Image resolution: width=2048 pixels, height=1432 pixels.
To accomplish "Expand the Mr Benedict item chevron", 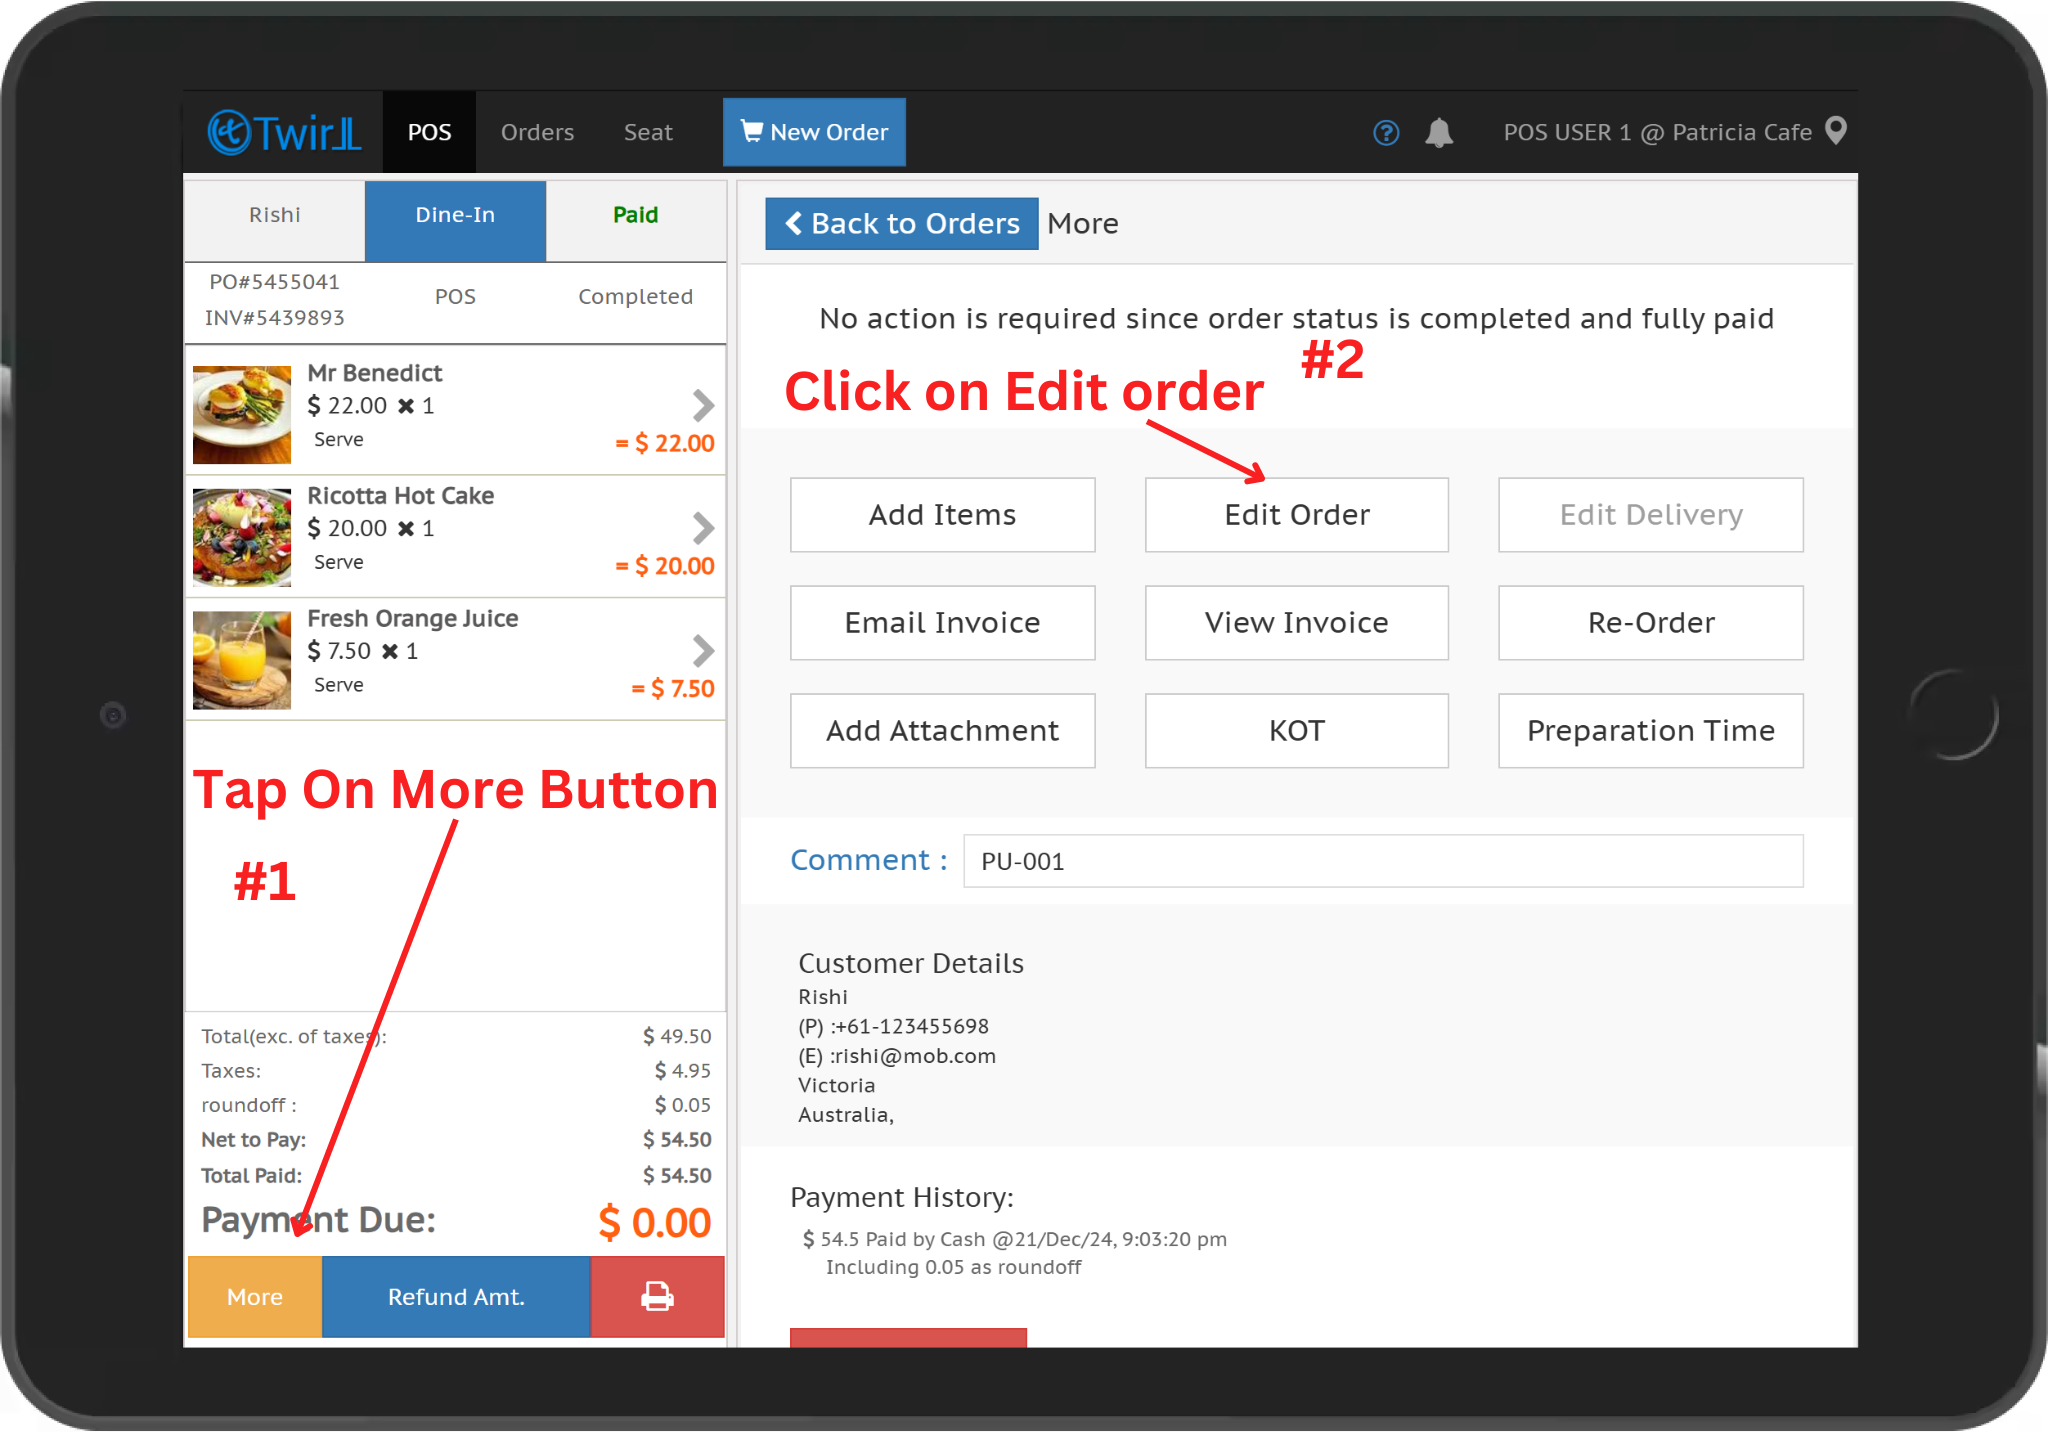I will (703, 405).
